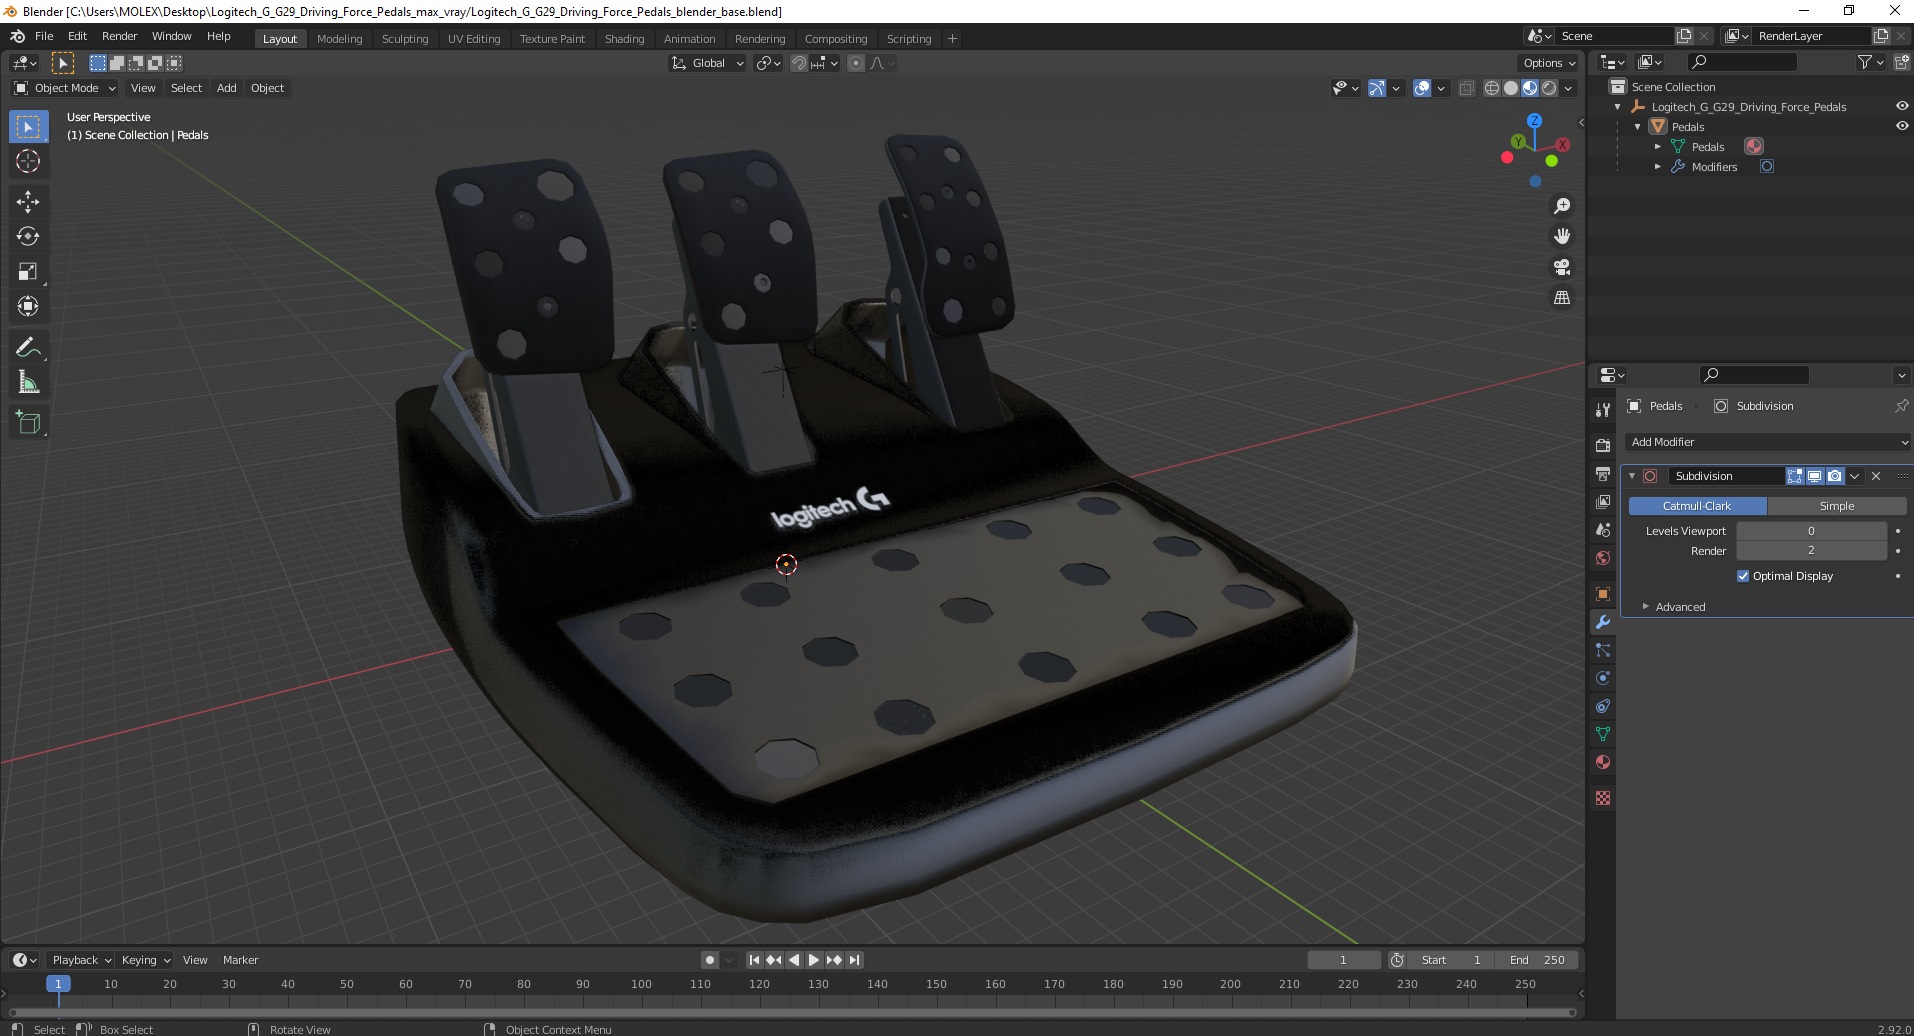Click the pan view hand icon
Viewport: 1914px width, 1036px height.
click(1561, 236)
